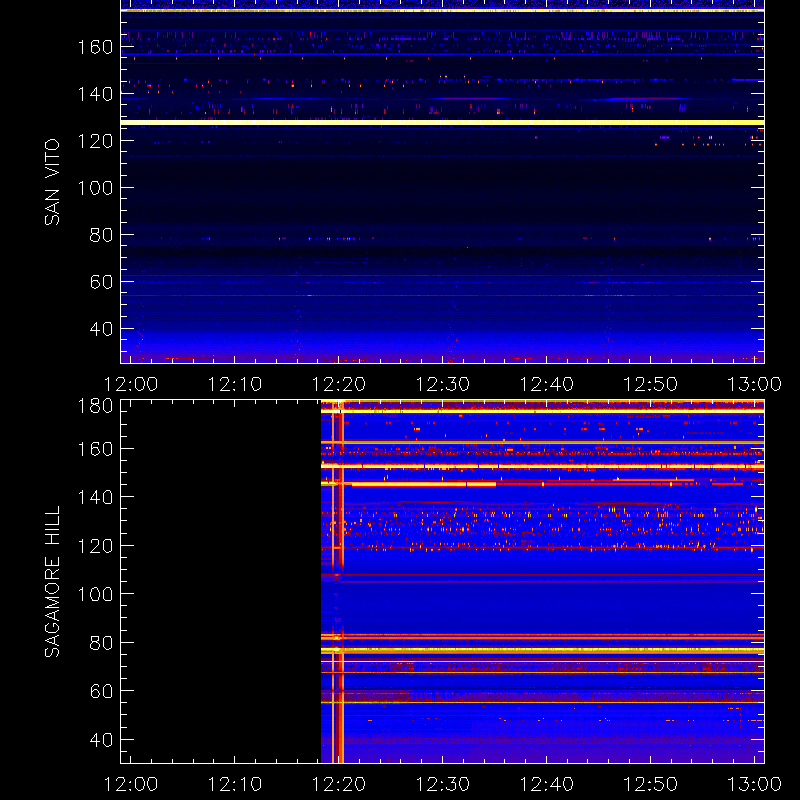The width and height of the screenshot is (800, 800).
Task: Select the 60 tick label on SAN VITO plot
Action: tap(102, 282)
